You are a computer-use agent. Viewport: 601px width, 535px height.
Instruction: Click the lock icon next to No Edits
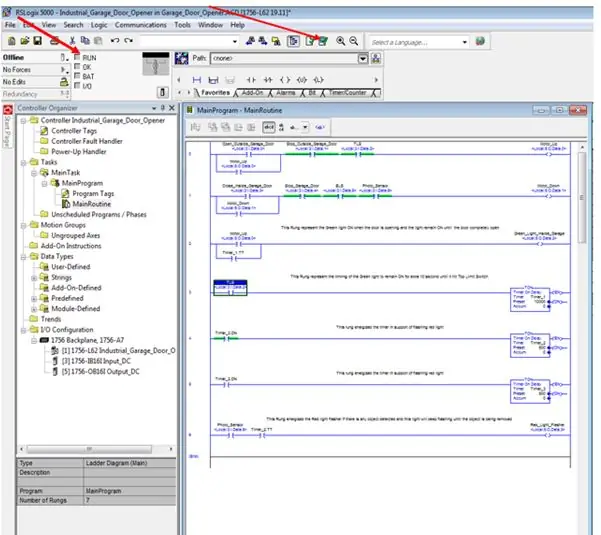(x=64, y=82)
